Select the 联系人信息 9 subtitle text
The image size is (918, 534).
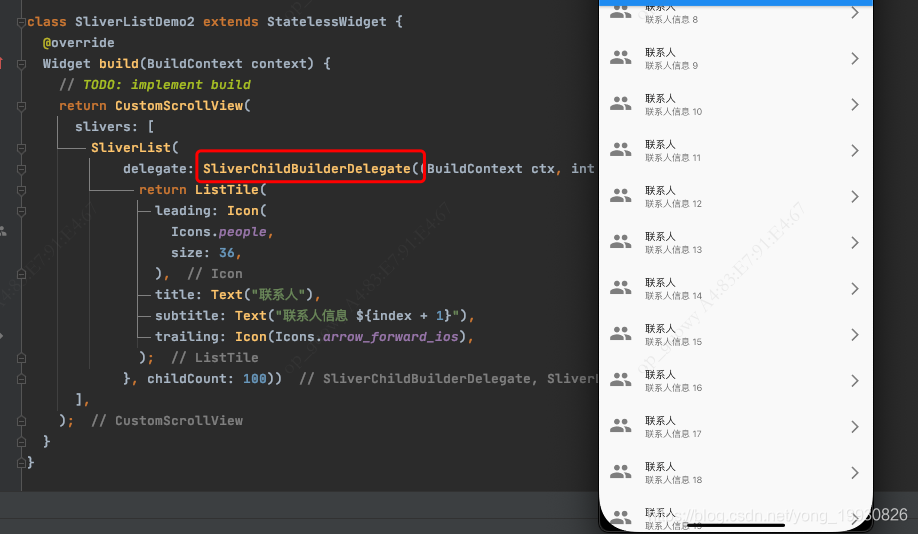[x=672, y=66]
